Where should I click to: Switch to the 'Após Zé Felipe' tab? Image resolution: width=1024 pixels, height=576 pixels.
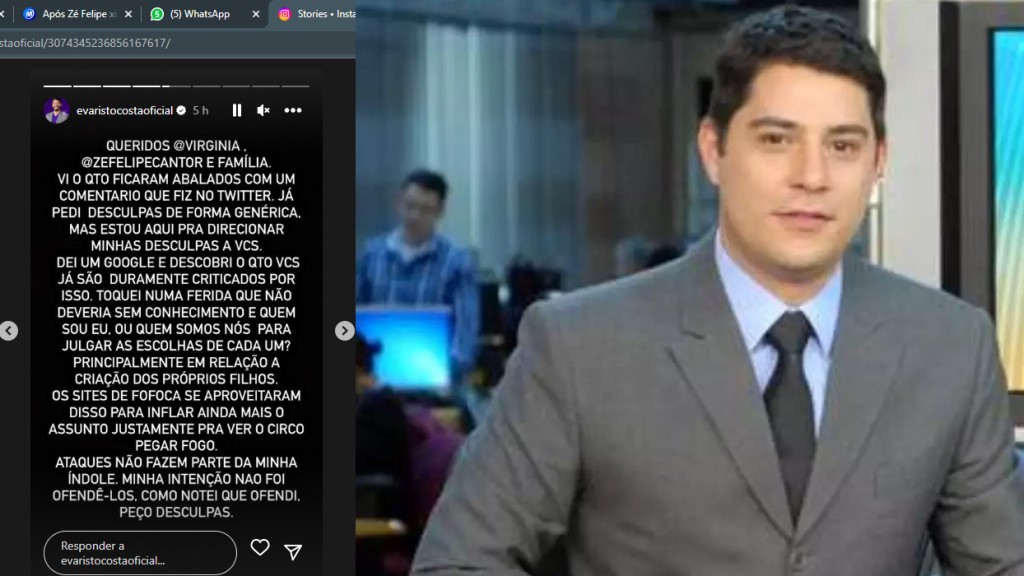tap(80, 14)
